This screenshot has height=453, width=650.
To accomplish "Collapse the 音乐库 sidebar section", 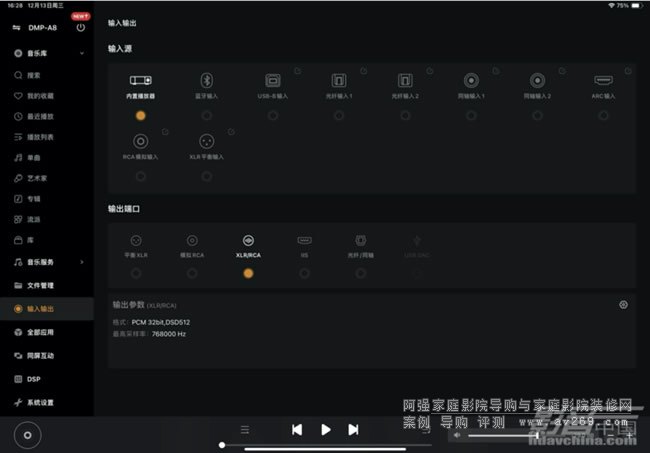I will 82,53.
